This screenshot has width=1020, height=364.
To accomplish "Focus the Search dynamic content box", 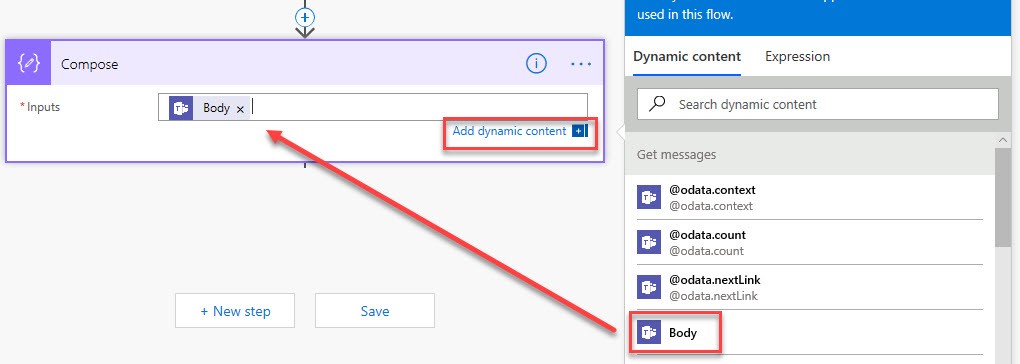I will [818, 104].
